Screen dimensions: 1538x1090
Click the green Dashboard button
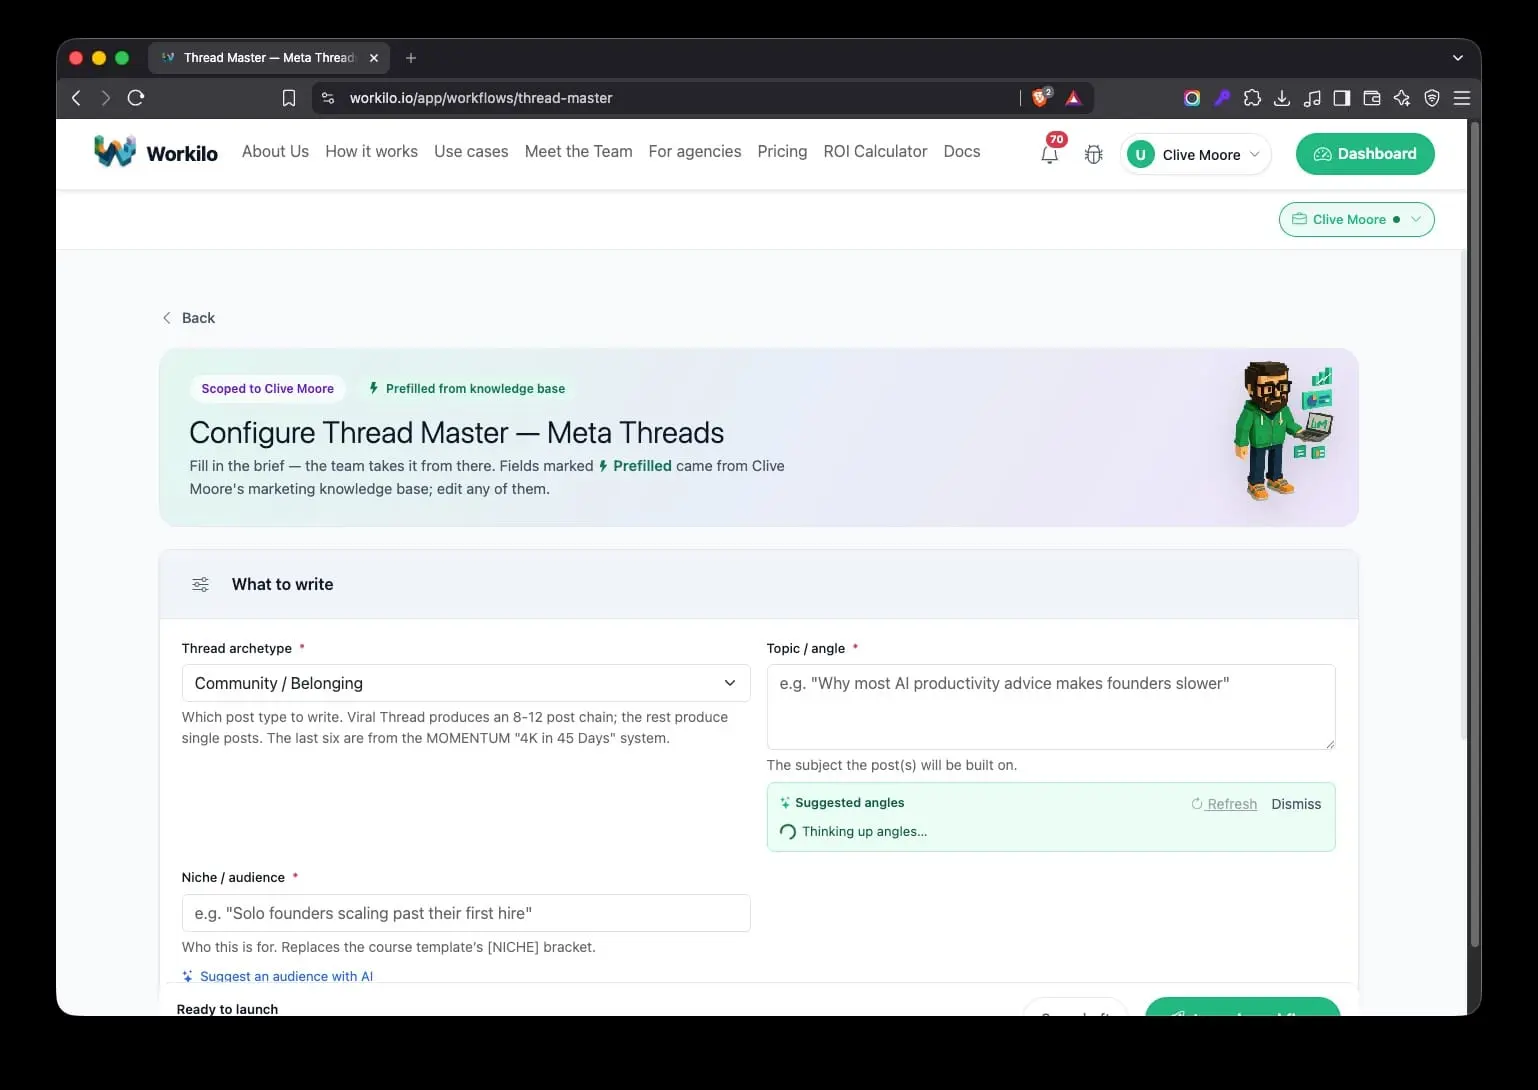click(1365, 154)
